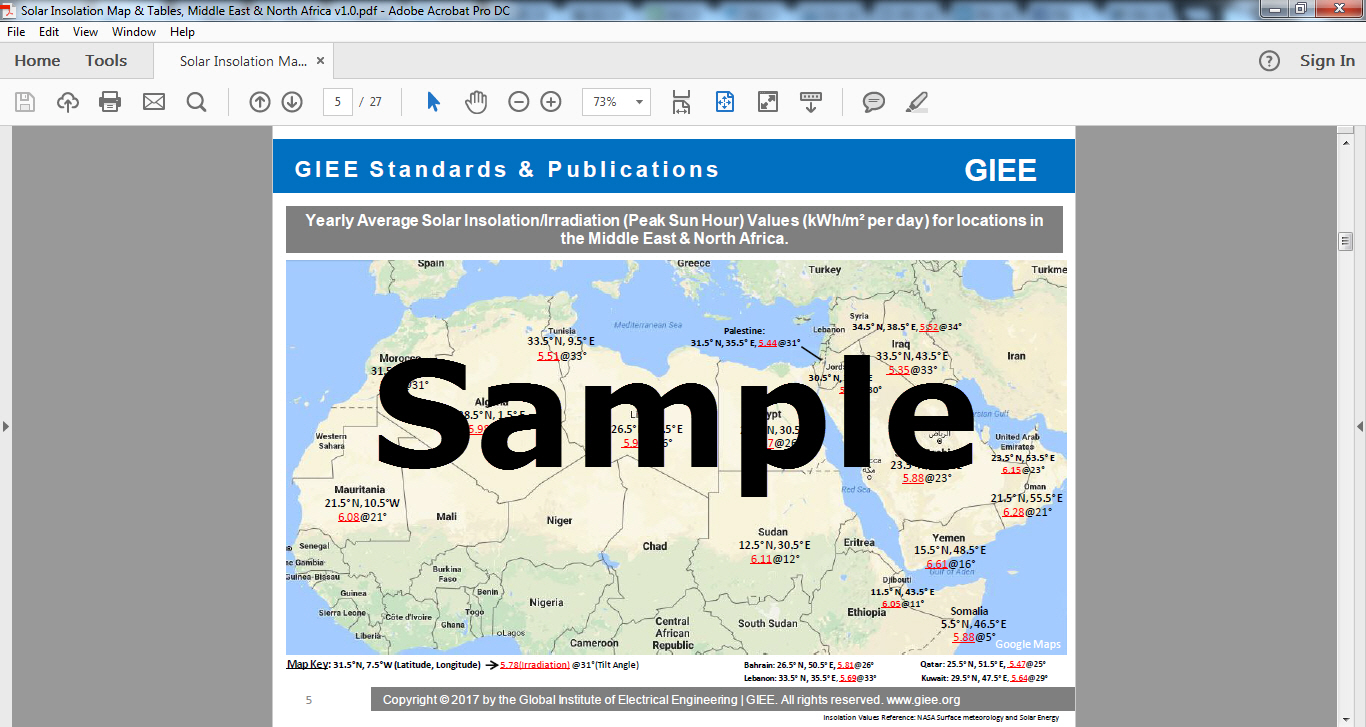Click the page number input field
The image size is (1366, 727).
pos(338,101)
